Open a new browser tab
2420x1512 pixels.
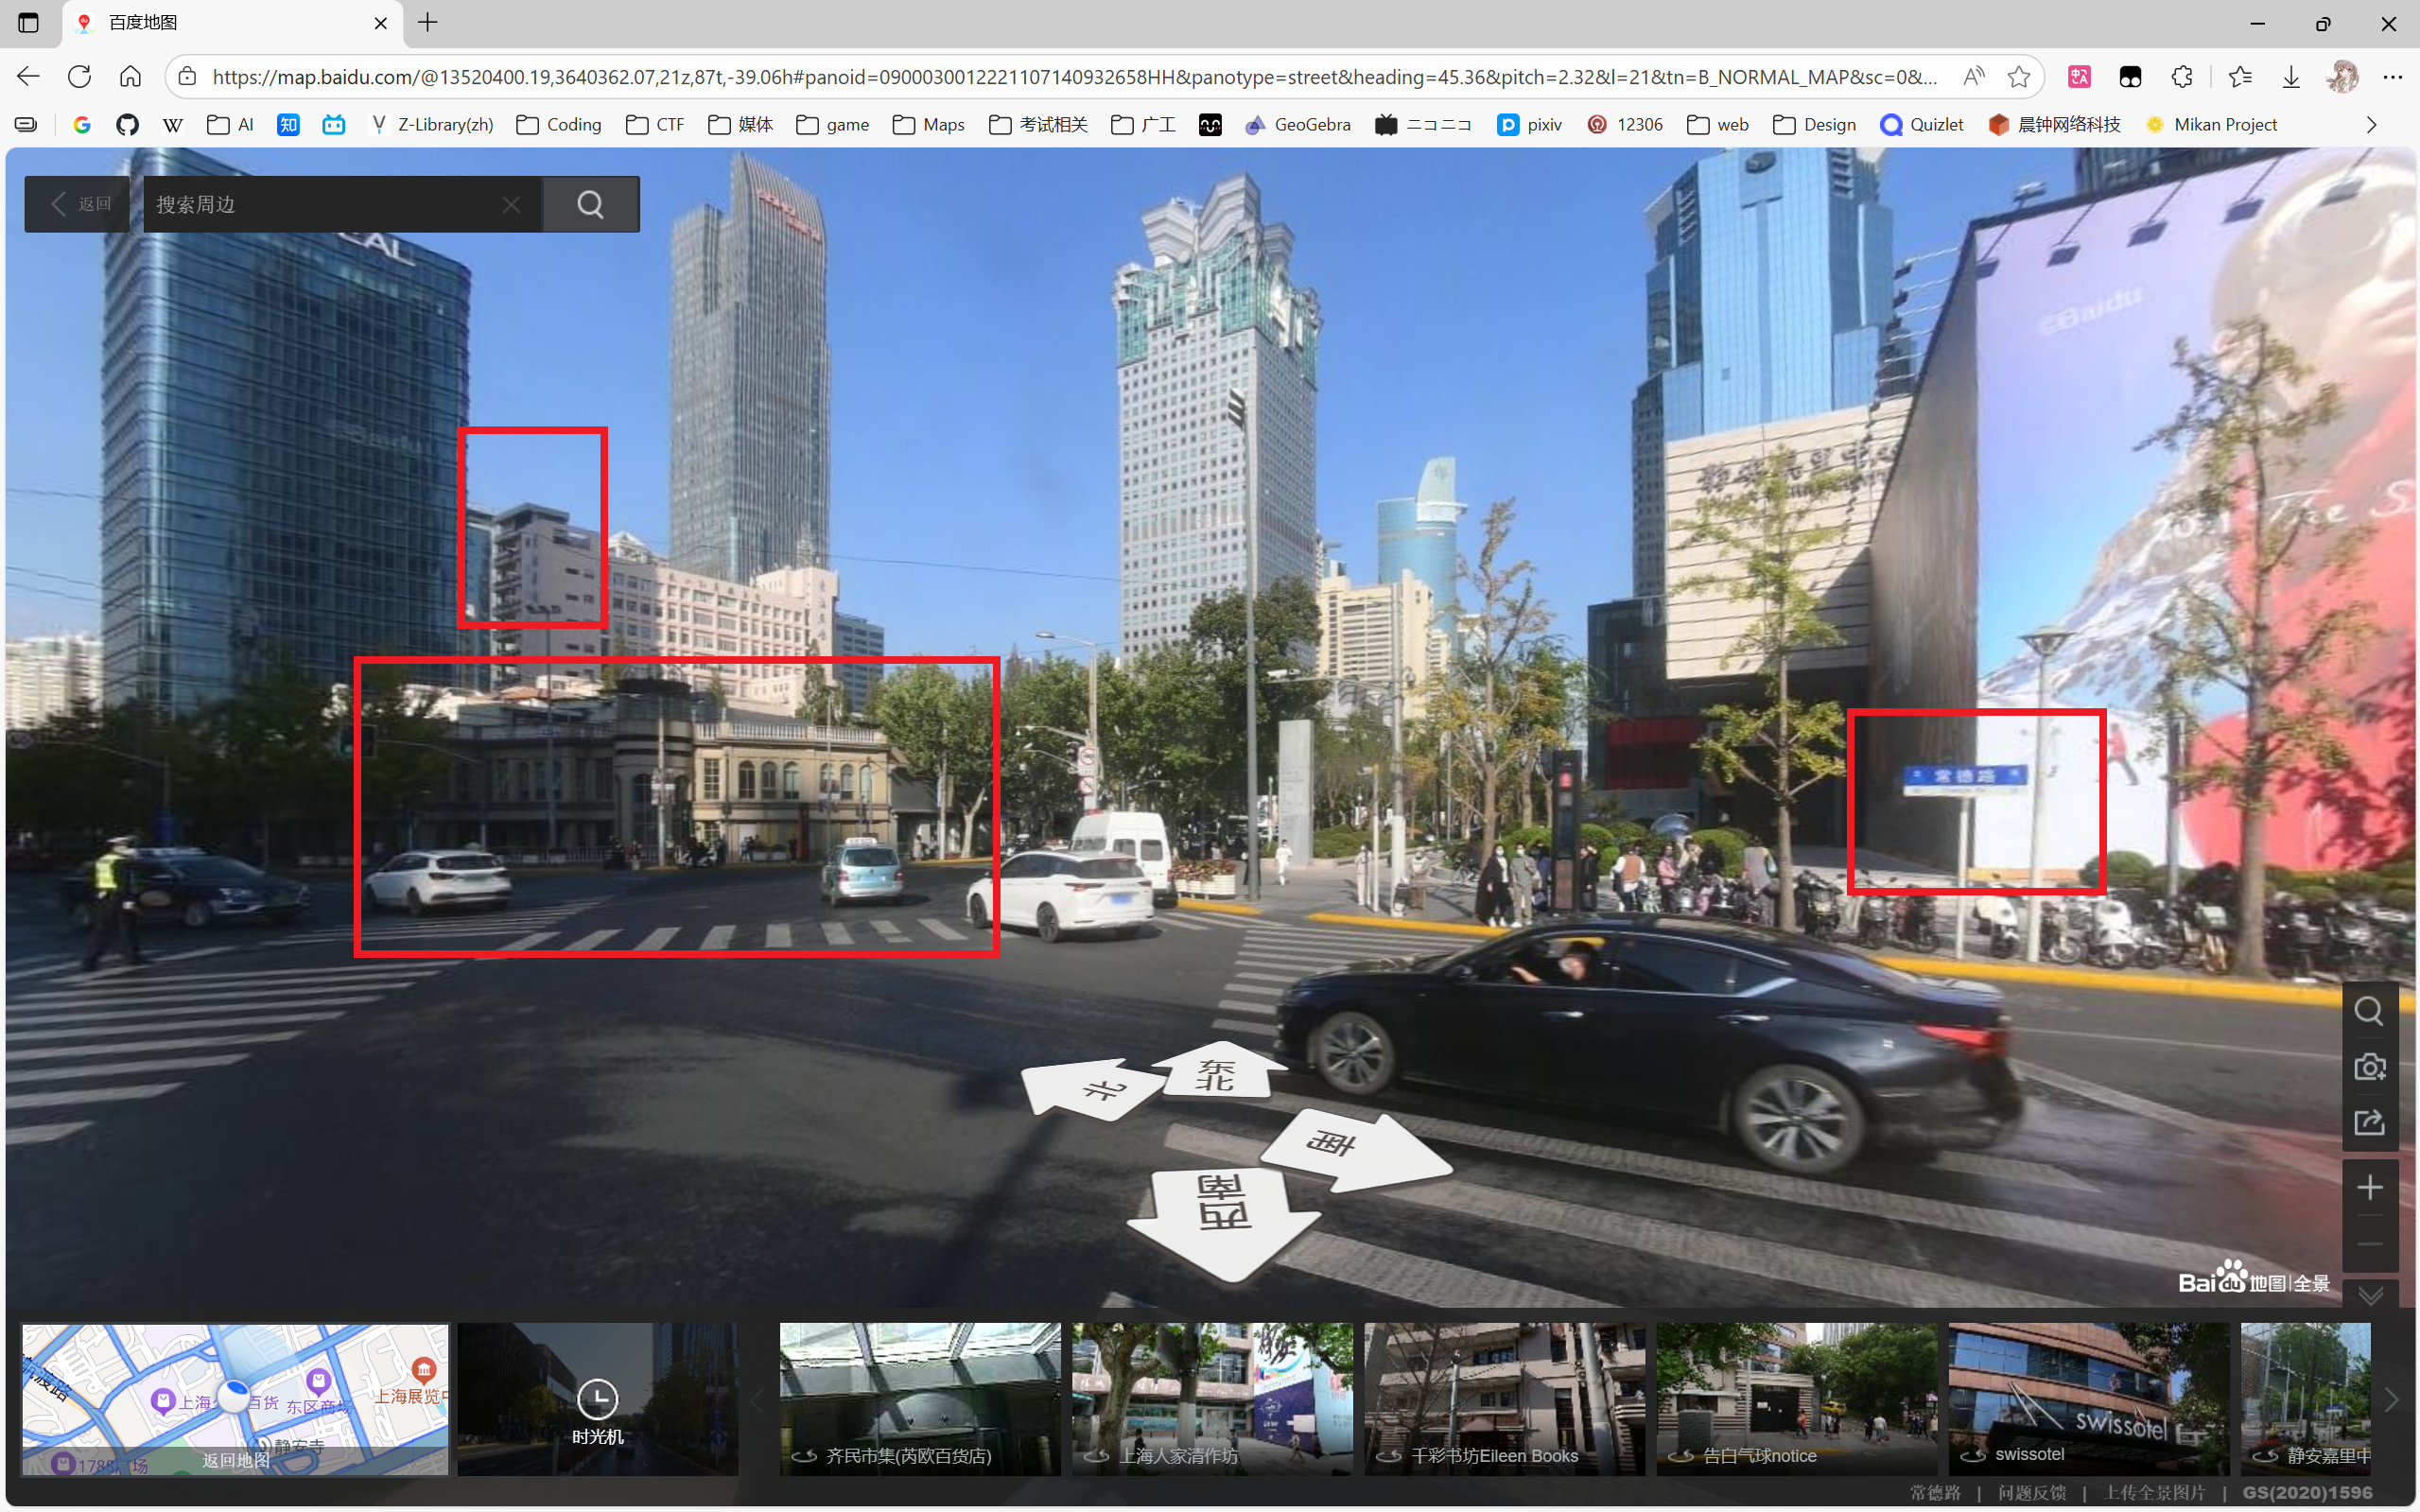427,23
